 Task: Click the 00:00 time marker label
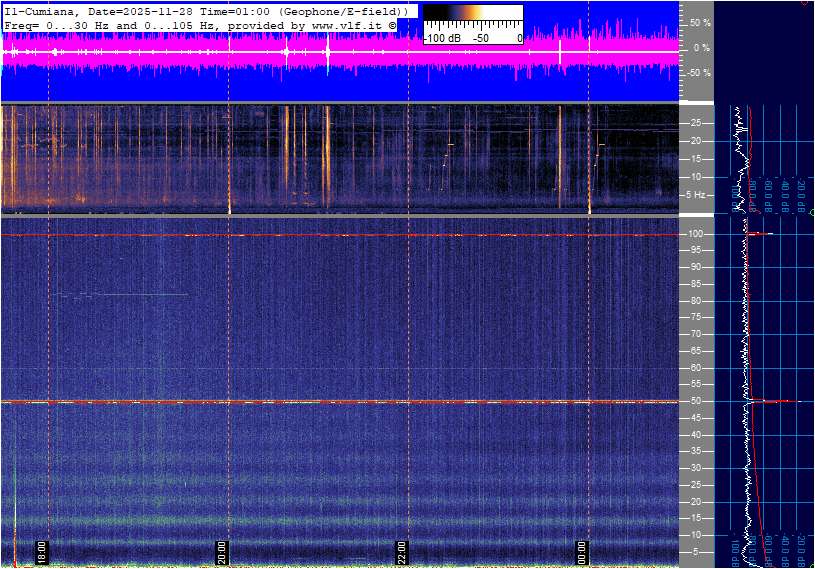click(x=582, y=552)
